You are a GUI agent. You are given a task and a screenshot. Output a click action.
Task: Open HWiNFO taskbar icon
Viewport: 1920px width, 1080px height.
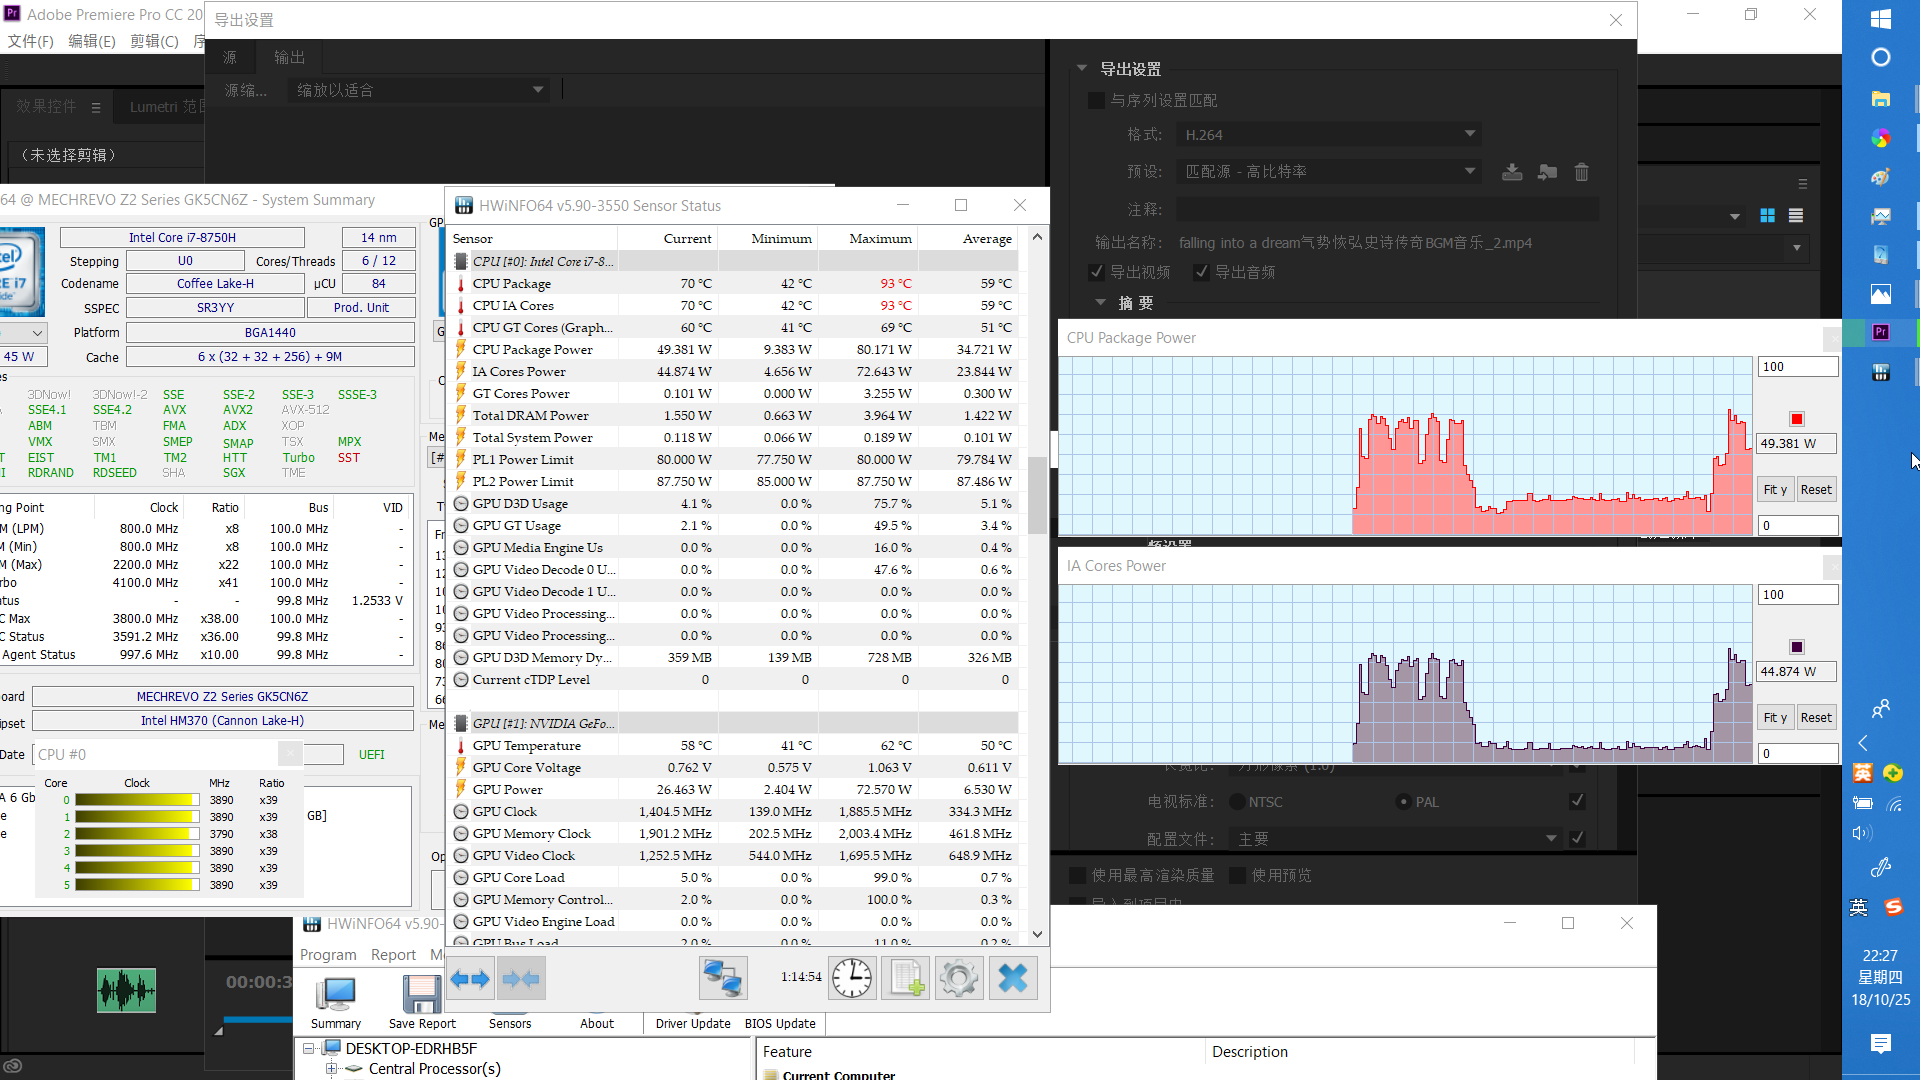1880,373
